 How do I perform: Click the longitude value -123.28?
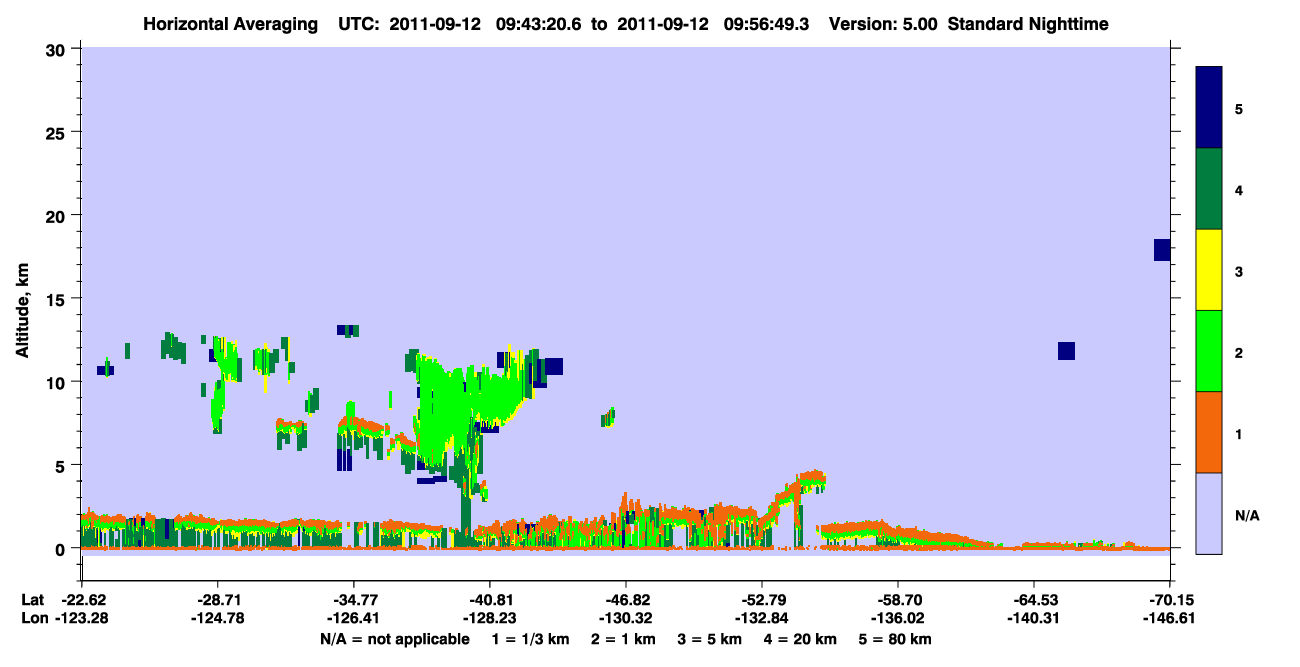click(81, 619)
